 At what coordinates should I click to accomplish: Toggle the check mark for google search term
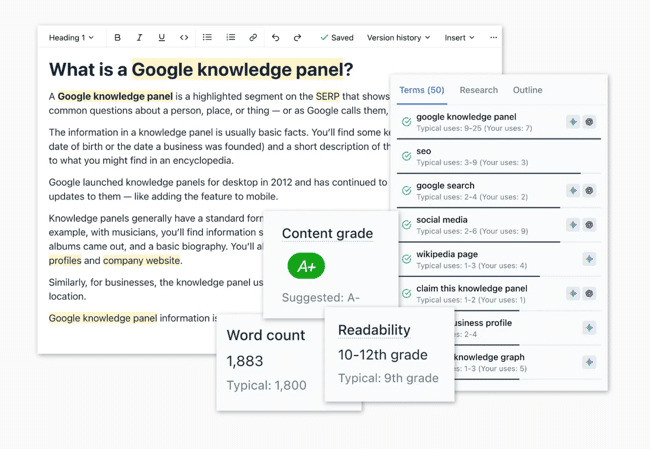coord(407,191)
